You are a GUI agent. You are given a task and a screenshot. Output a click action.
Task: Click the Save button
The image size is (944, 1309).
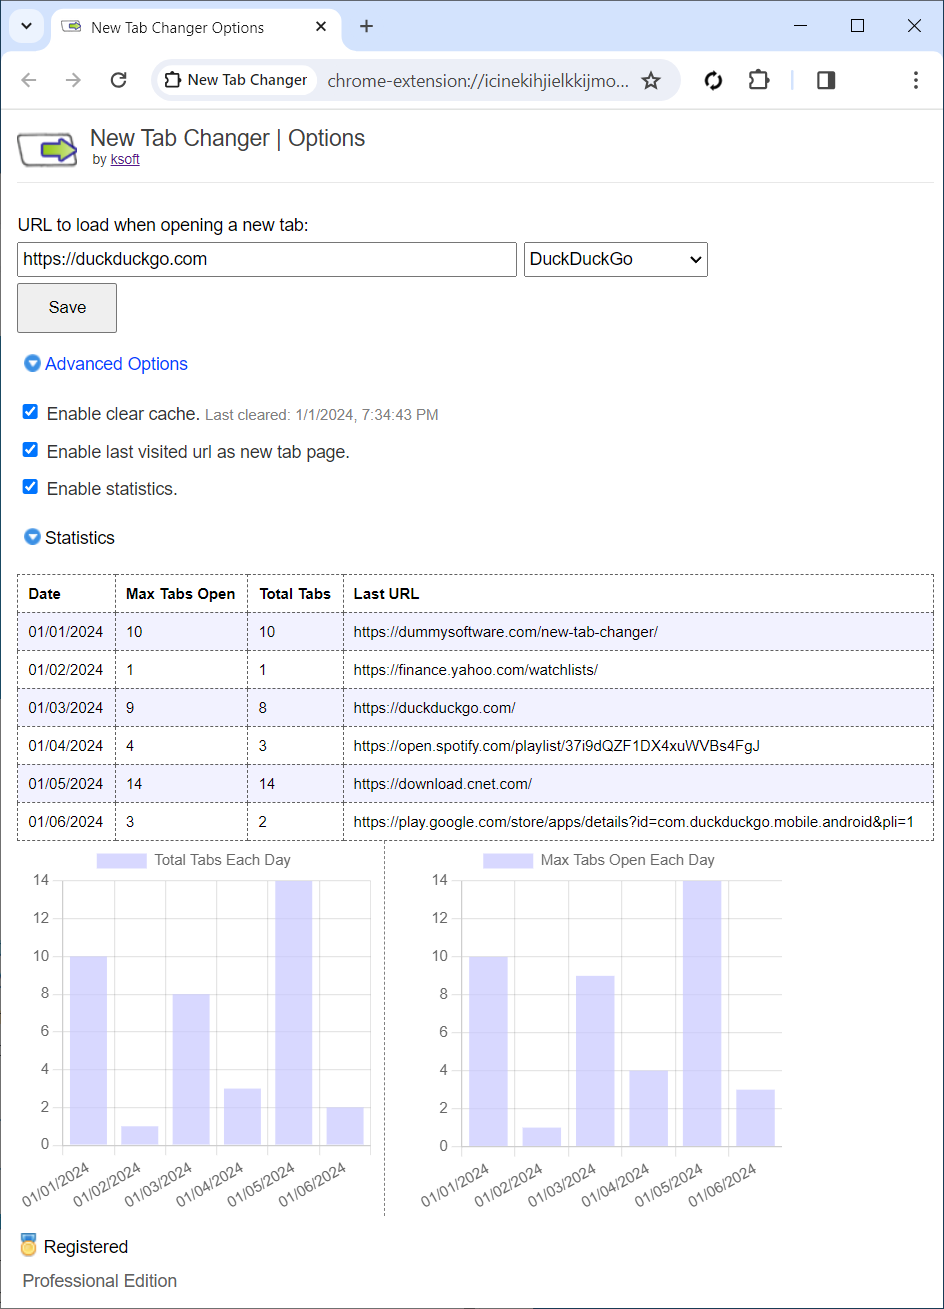coord(67,308)
